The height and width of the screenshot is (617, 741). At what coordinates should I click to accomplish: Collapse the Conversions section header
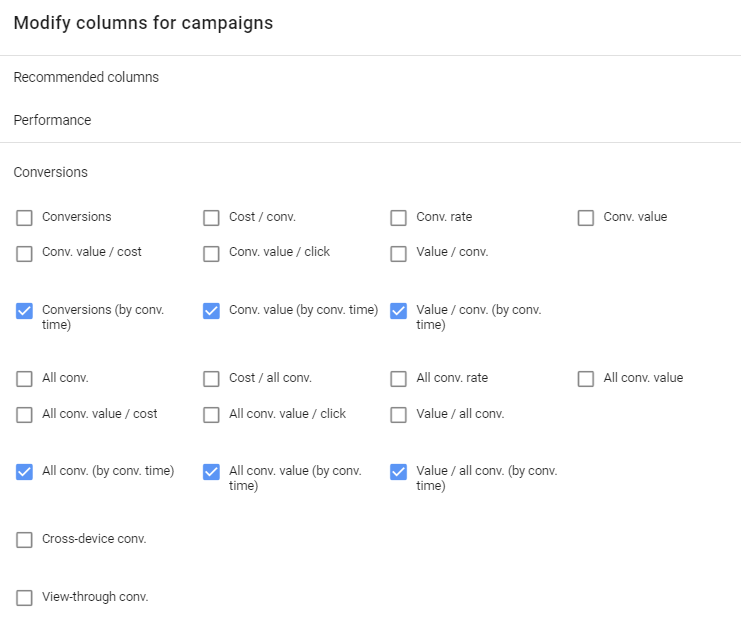pyautogui.click(x=50, y=172)
